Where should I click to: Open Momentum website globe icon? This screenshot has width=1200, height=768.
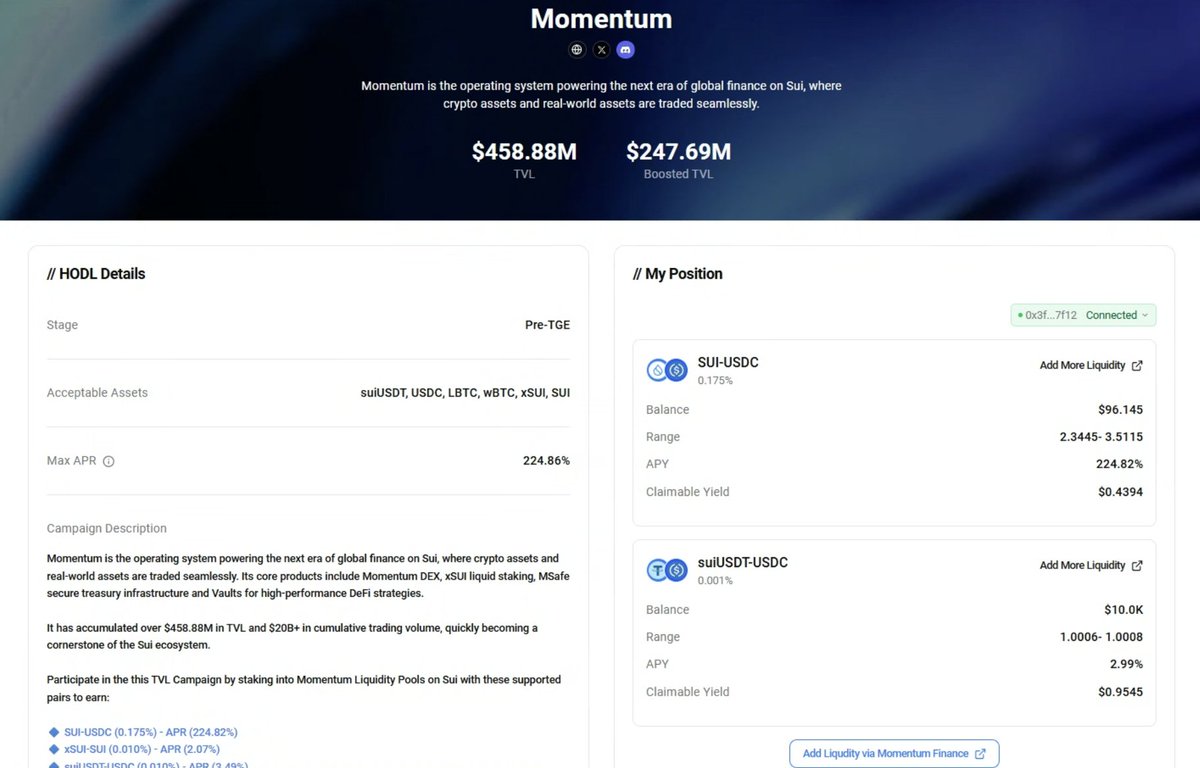[577, 49]
